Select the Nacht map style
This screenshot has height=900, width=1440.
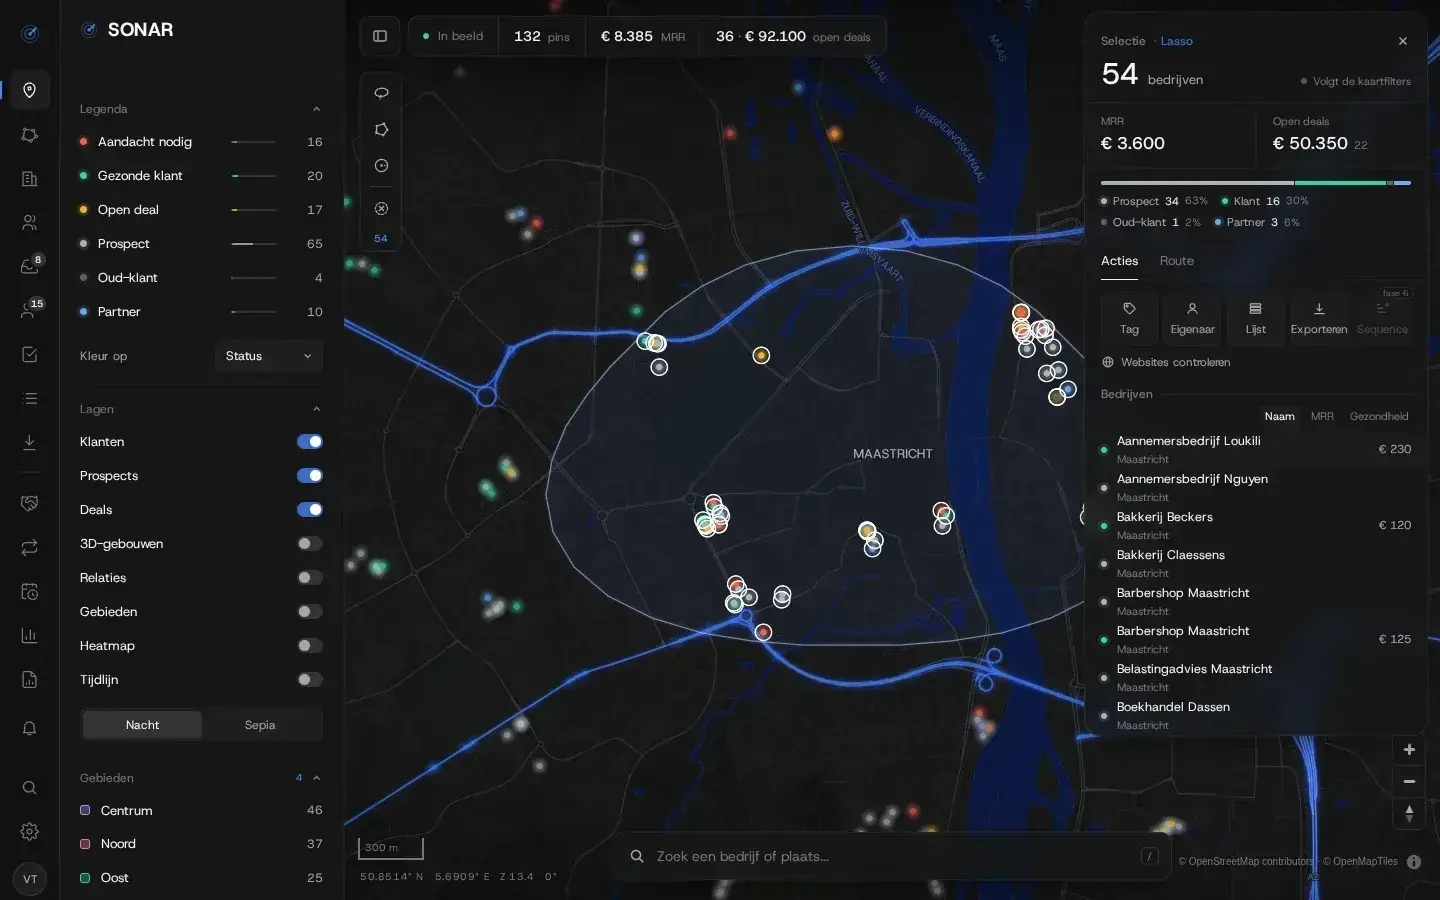pyautogui.click(x=142, y=725)
